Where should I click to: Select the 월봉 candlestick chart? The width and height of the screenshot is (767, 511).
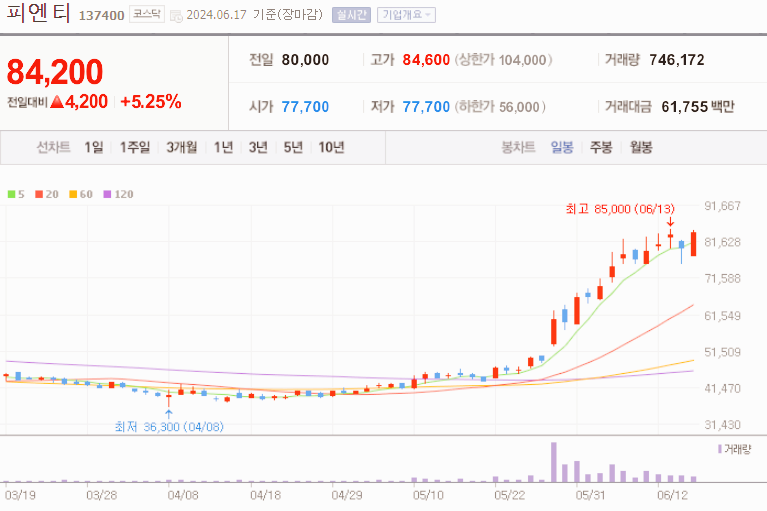pos(641,147)
